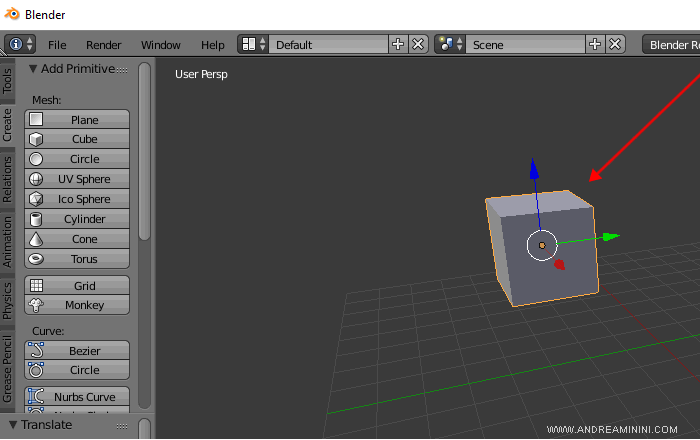Screen dimensions: 700x440
Task: Switch to the Physics tab
Action: [7, 300]
